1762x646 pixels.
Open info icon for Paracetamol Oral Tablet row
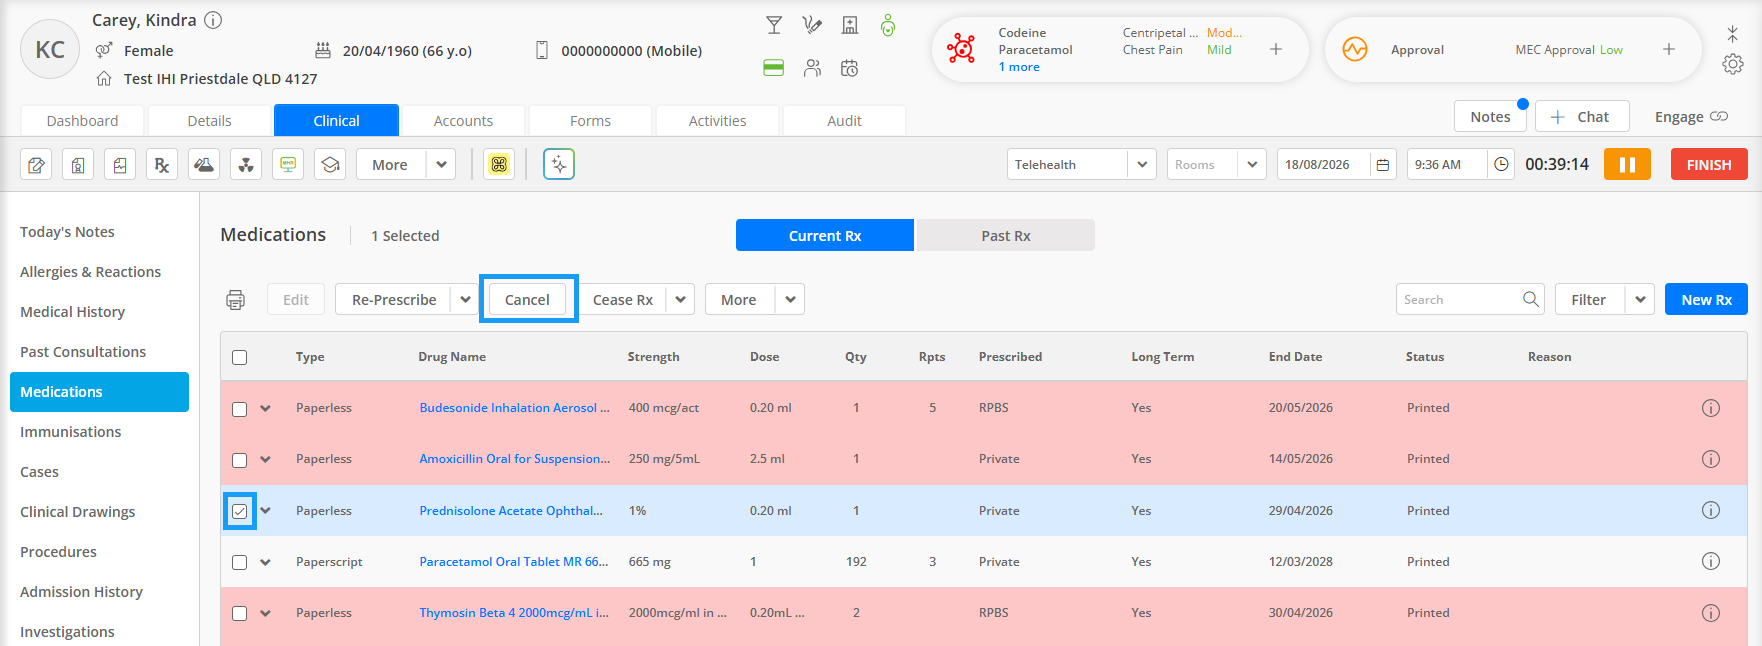click(x=1711, y=562)
